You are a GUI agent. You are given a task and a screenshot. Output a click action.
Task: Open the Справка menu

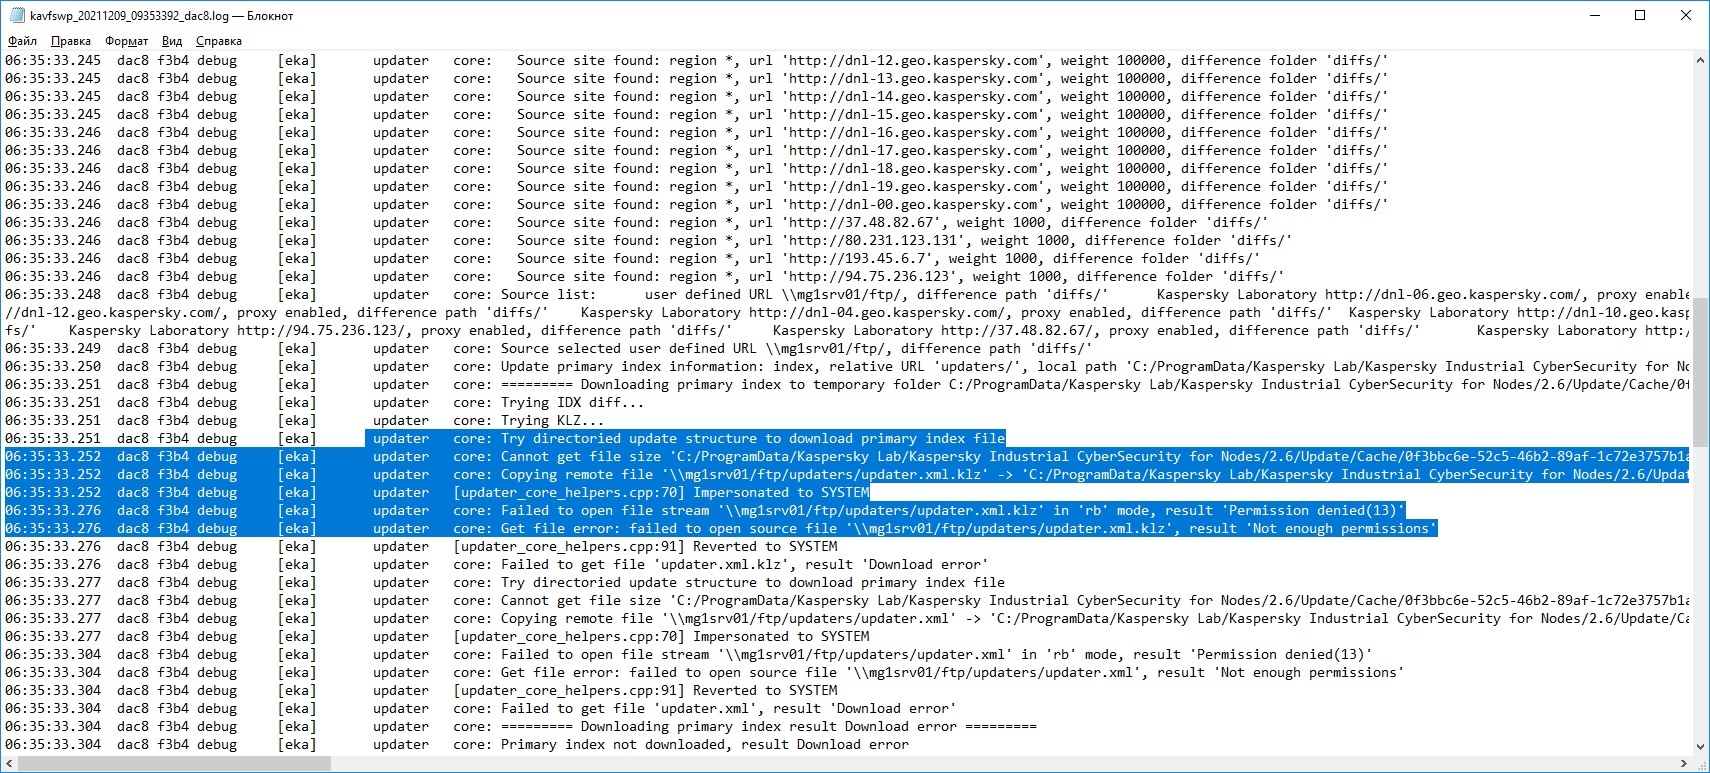tap(218, 41)
